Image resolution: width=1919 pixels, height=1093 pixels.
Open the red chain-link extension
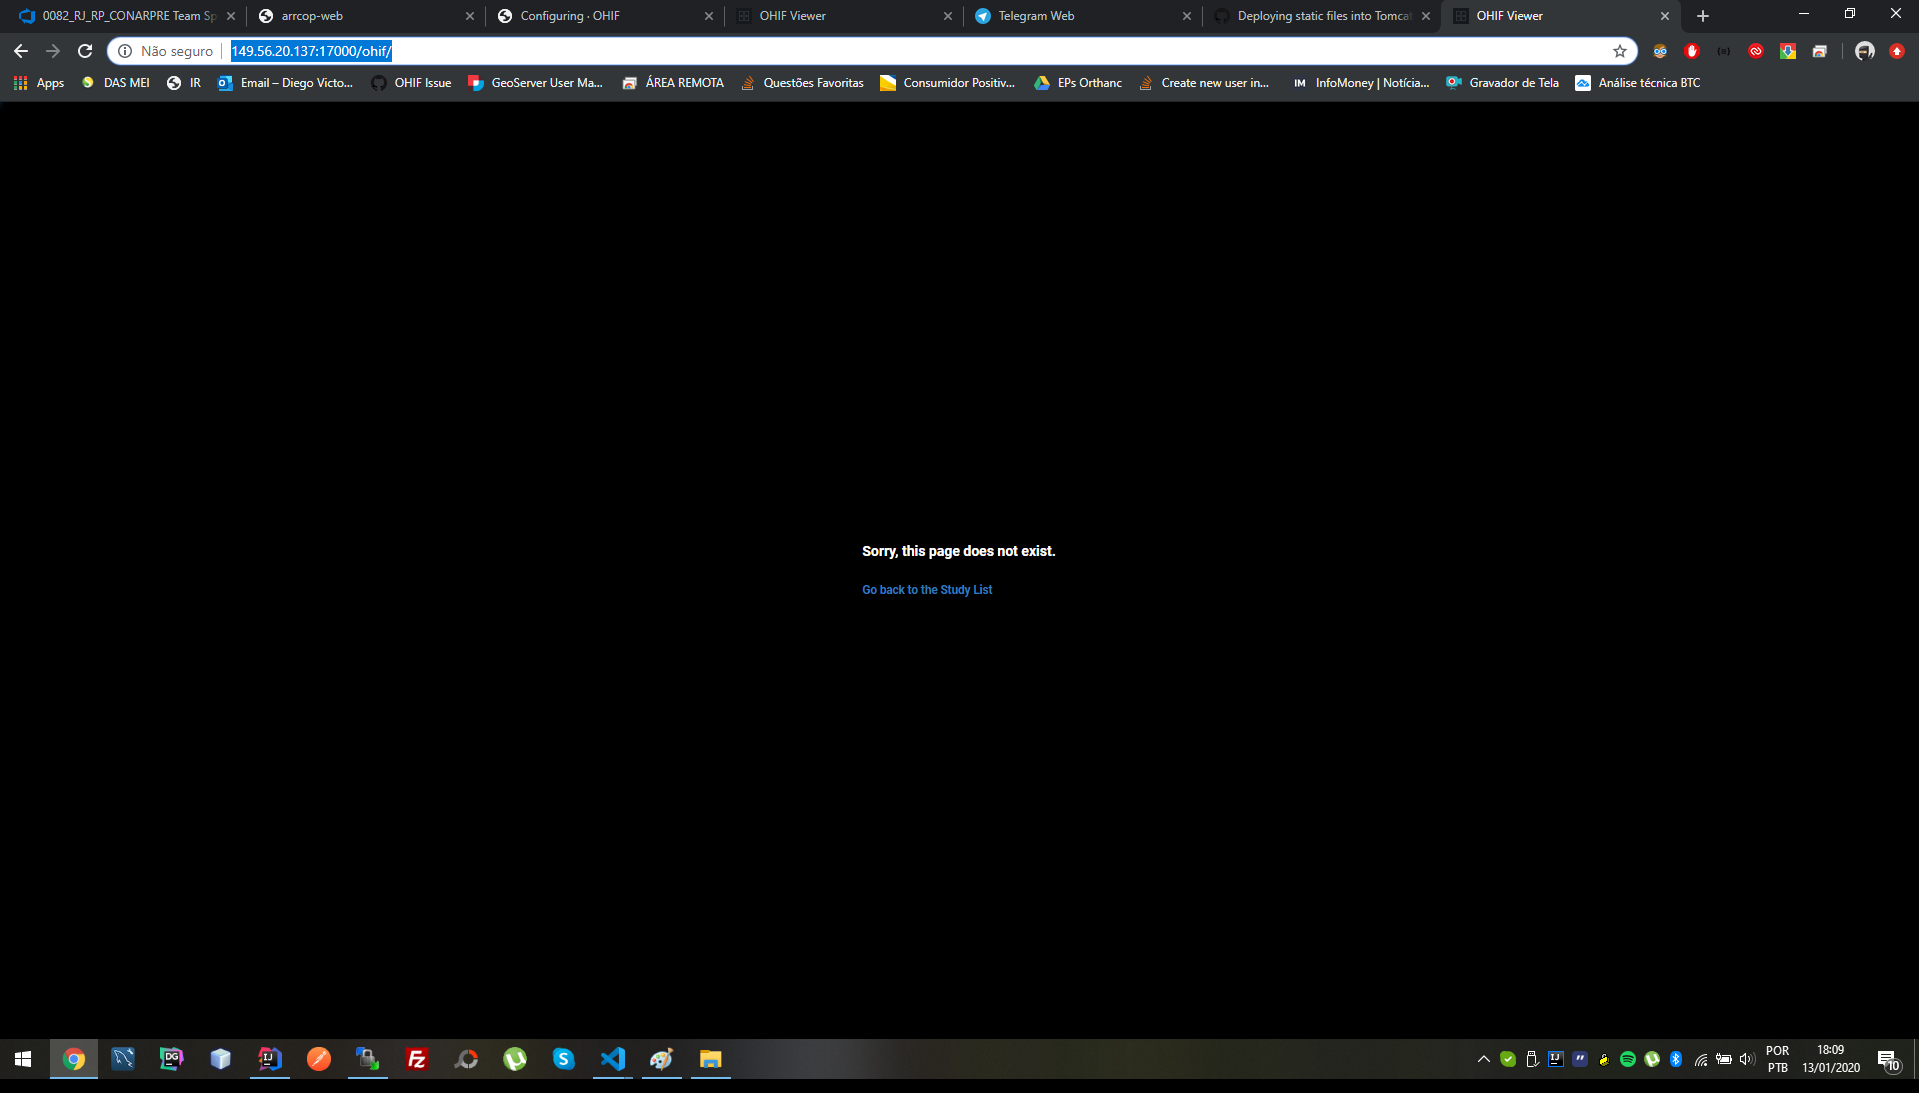(x=1756, y=51)
